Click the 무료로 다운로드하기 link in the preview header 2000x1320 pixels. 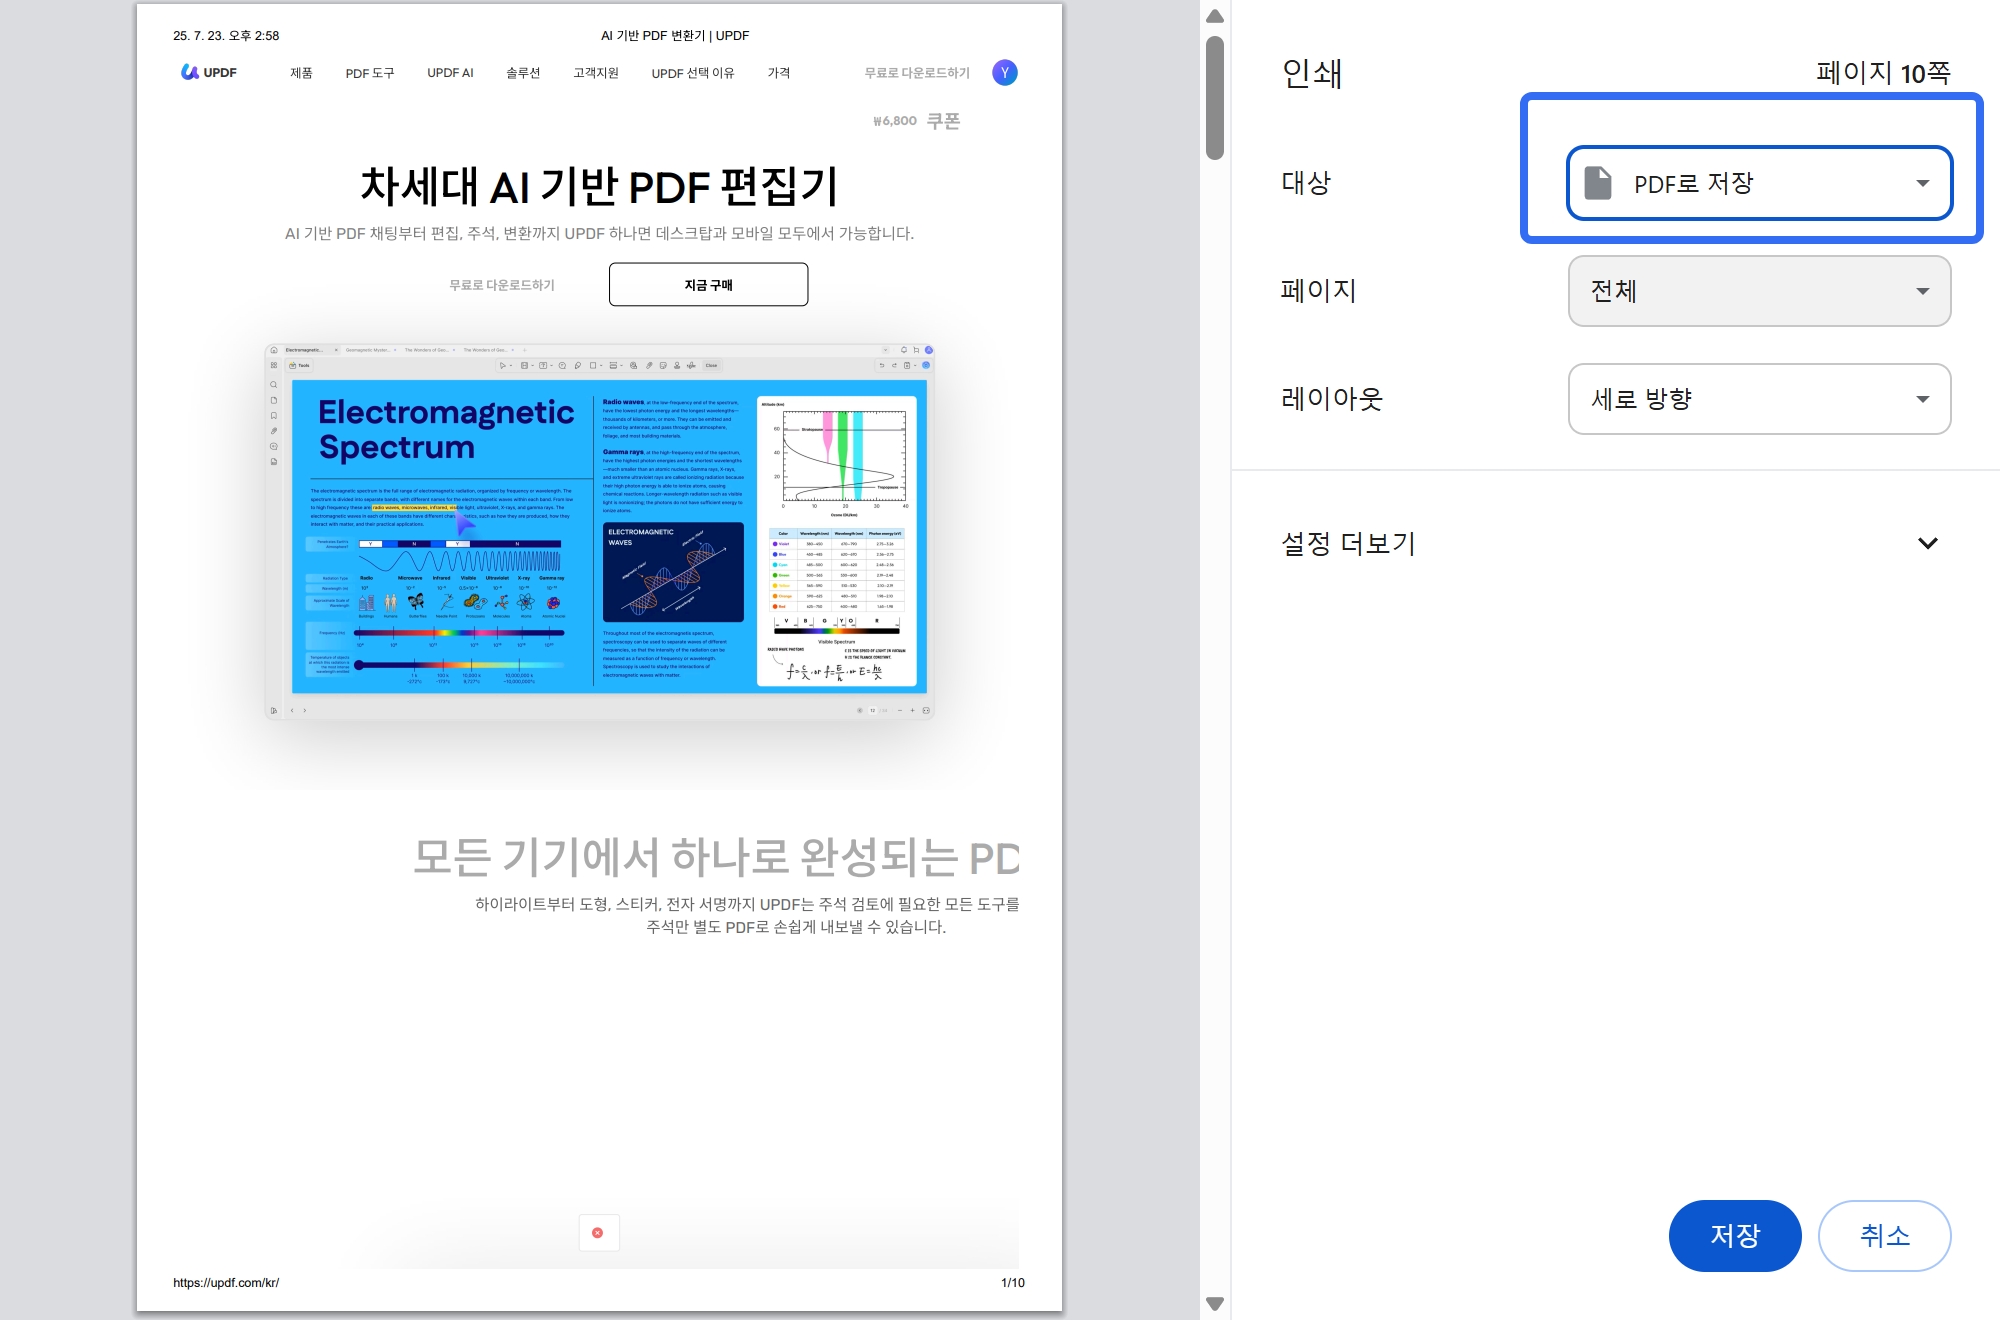point(917,73)
